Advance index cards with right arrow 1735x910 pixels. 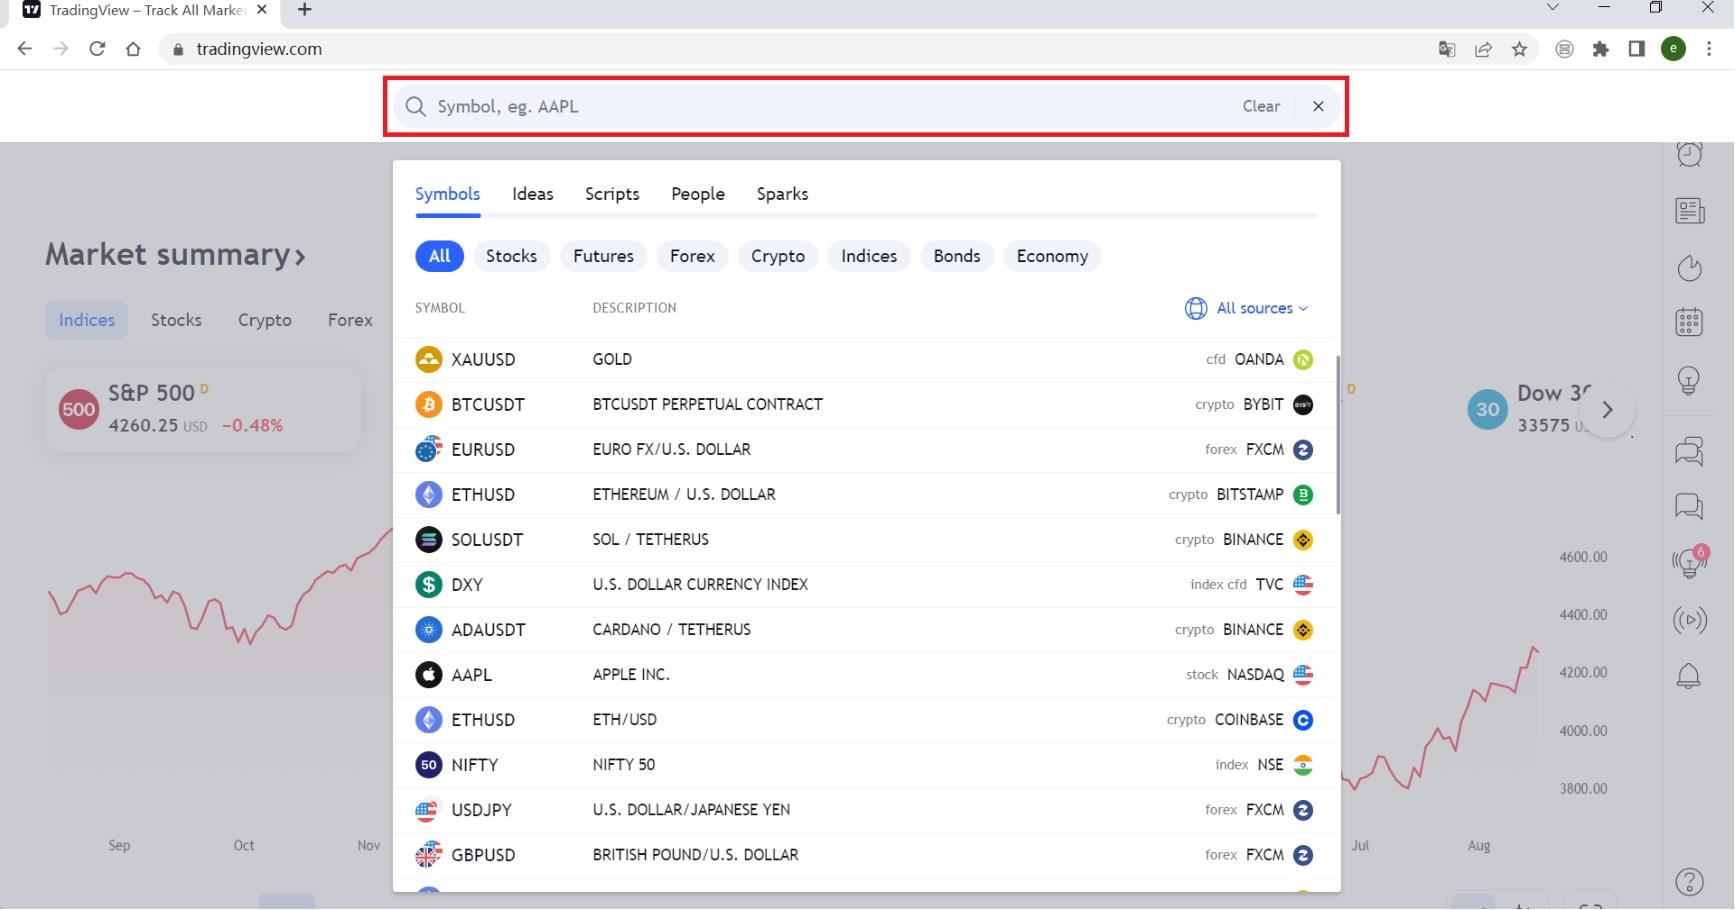1607,409
